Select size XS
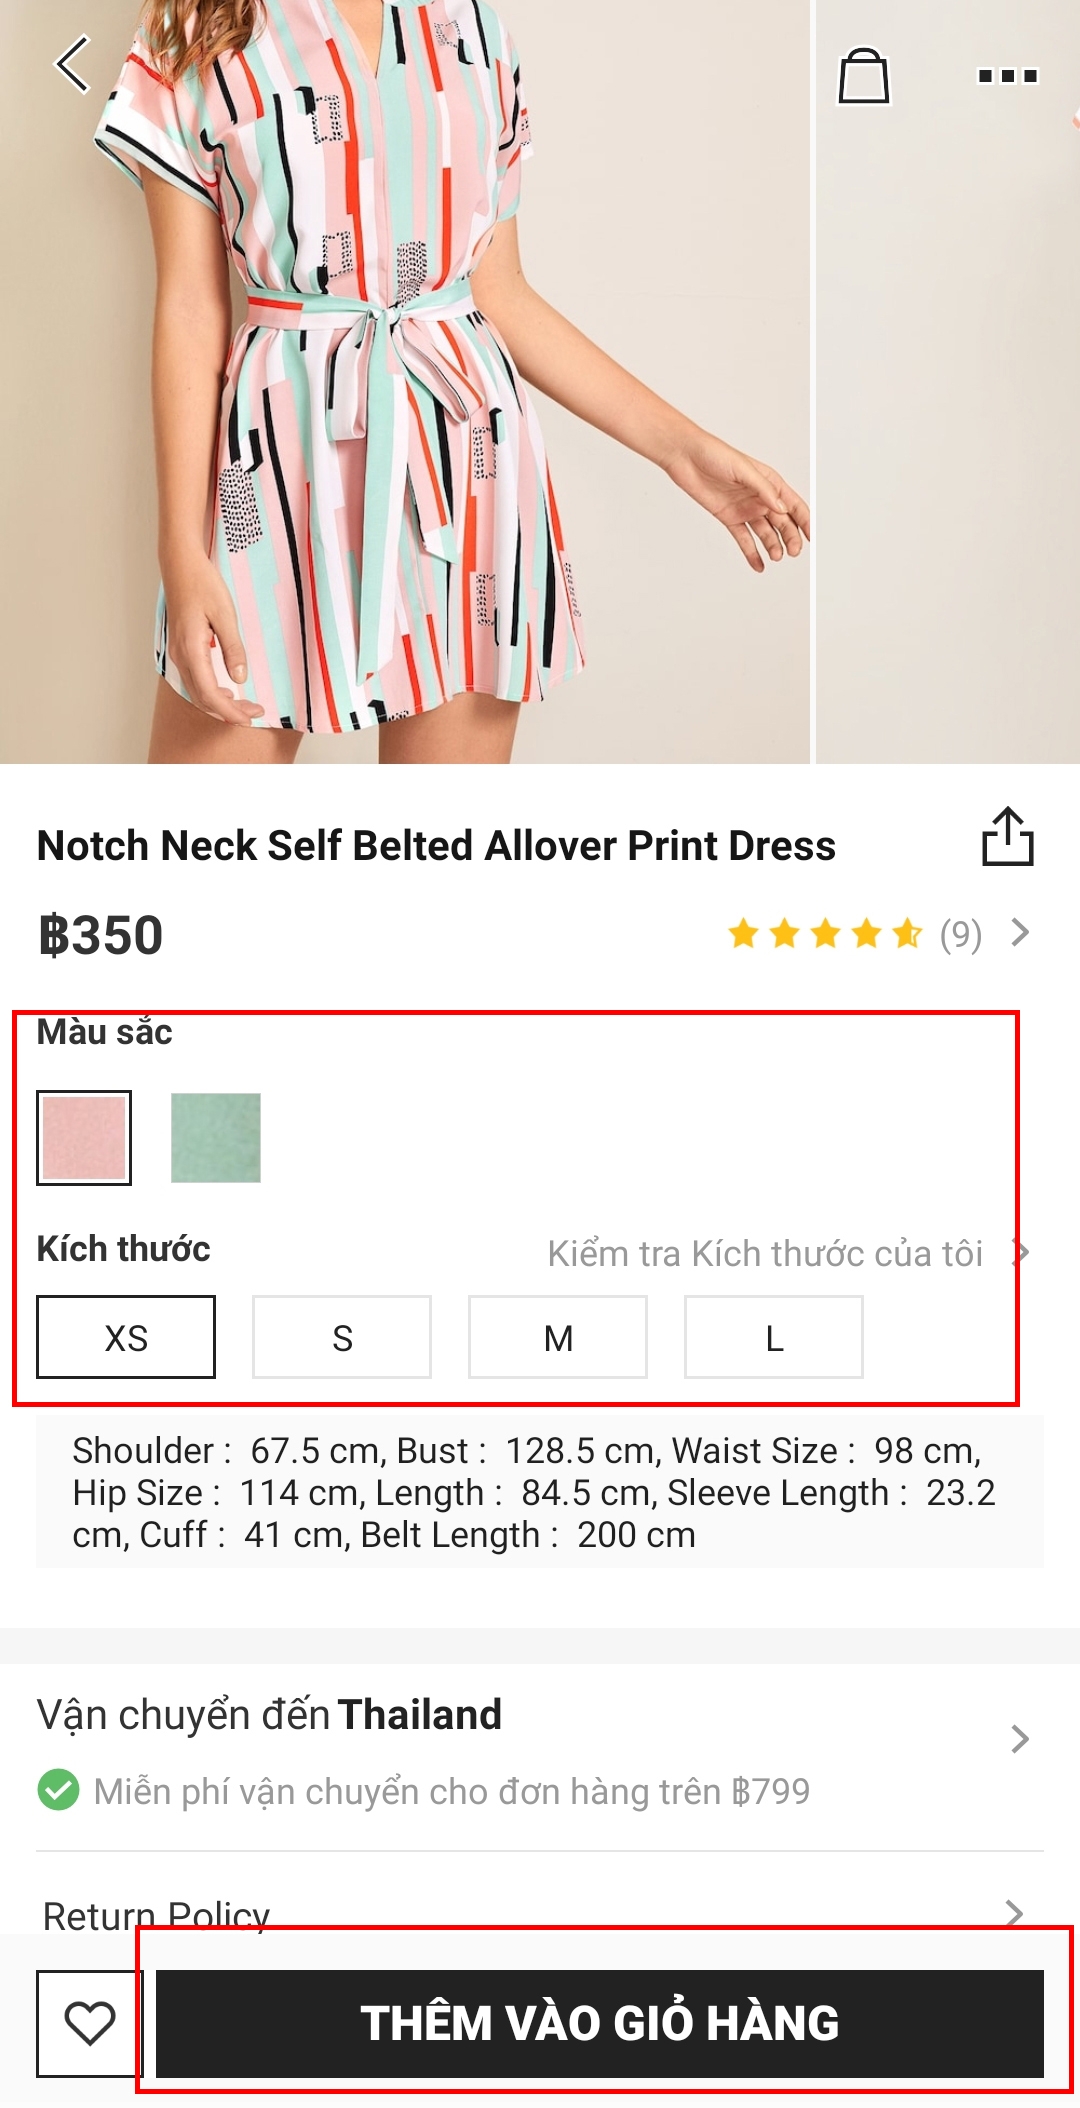The image size is (1080, 2108). [126, 1337]
